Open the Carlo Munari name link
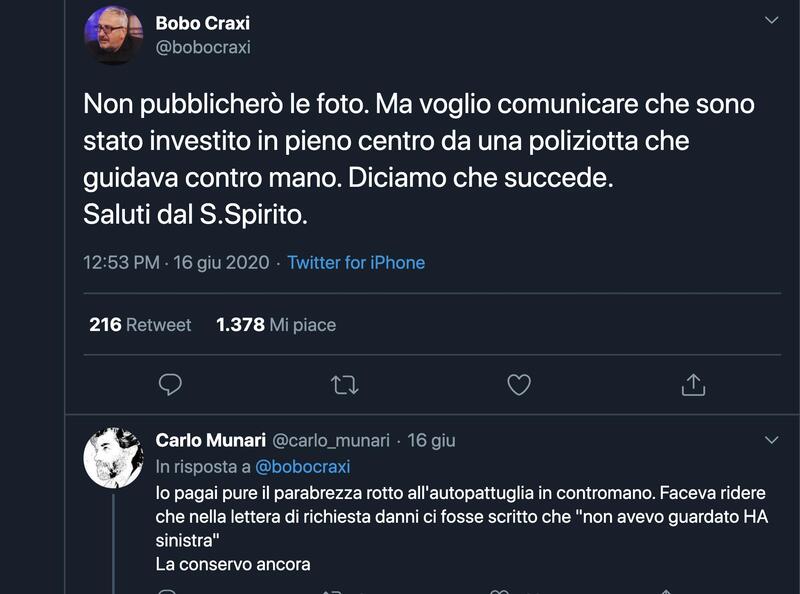Viewport: 800px width, 594px height. tap(210, 440)
